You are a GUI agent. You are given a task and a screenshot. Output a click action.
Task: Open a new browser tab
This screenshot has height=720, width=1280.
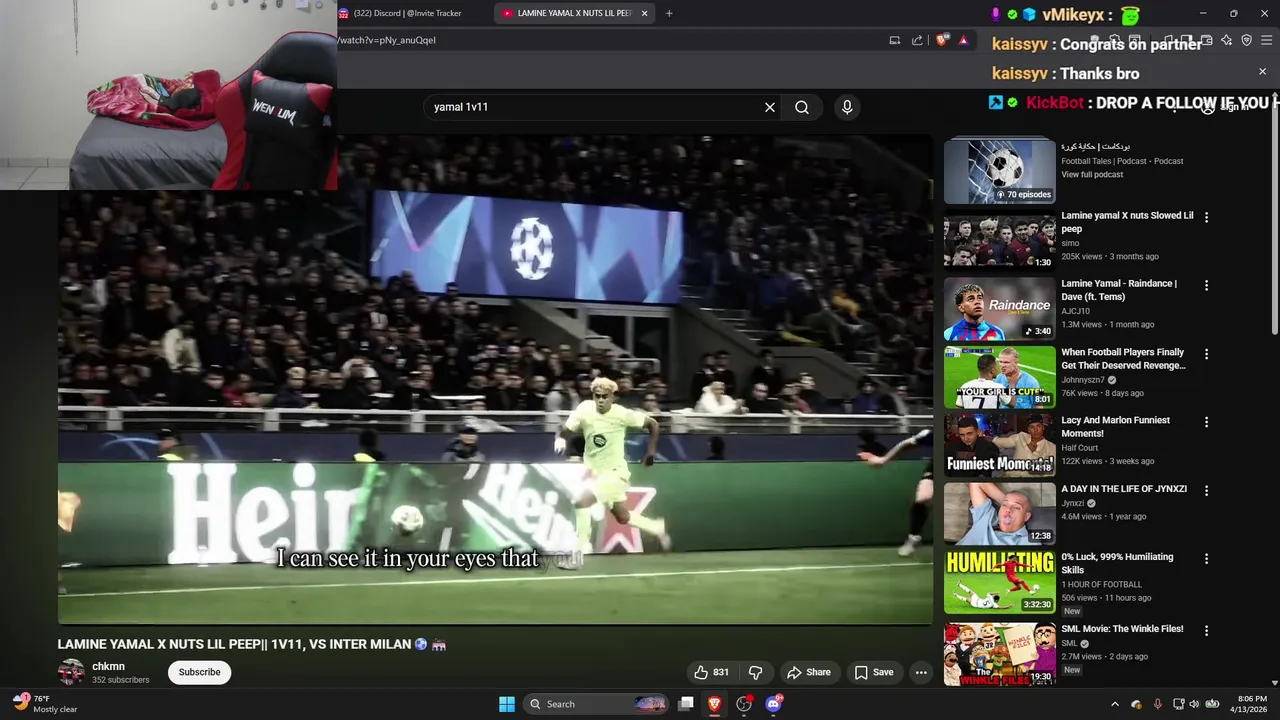point(669,13)
